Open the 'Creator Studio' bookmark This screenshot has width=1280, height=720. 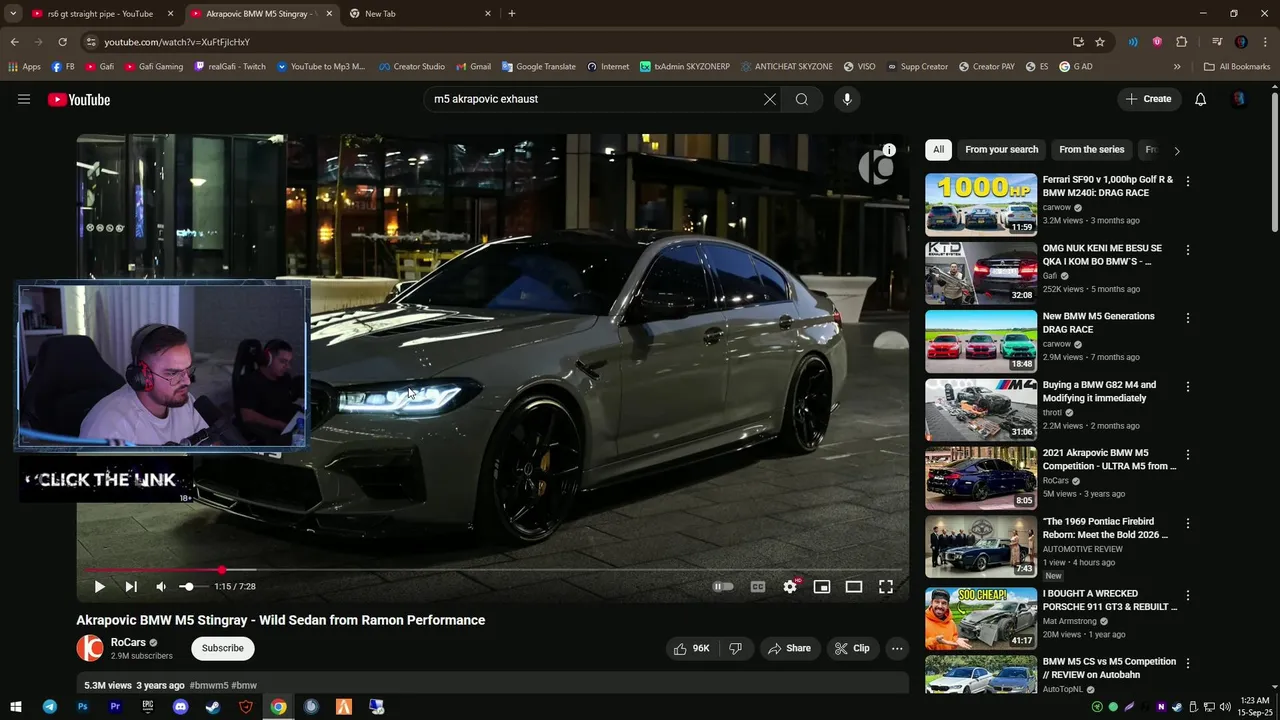pyautogui.click(x=411, y=67)
